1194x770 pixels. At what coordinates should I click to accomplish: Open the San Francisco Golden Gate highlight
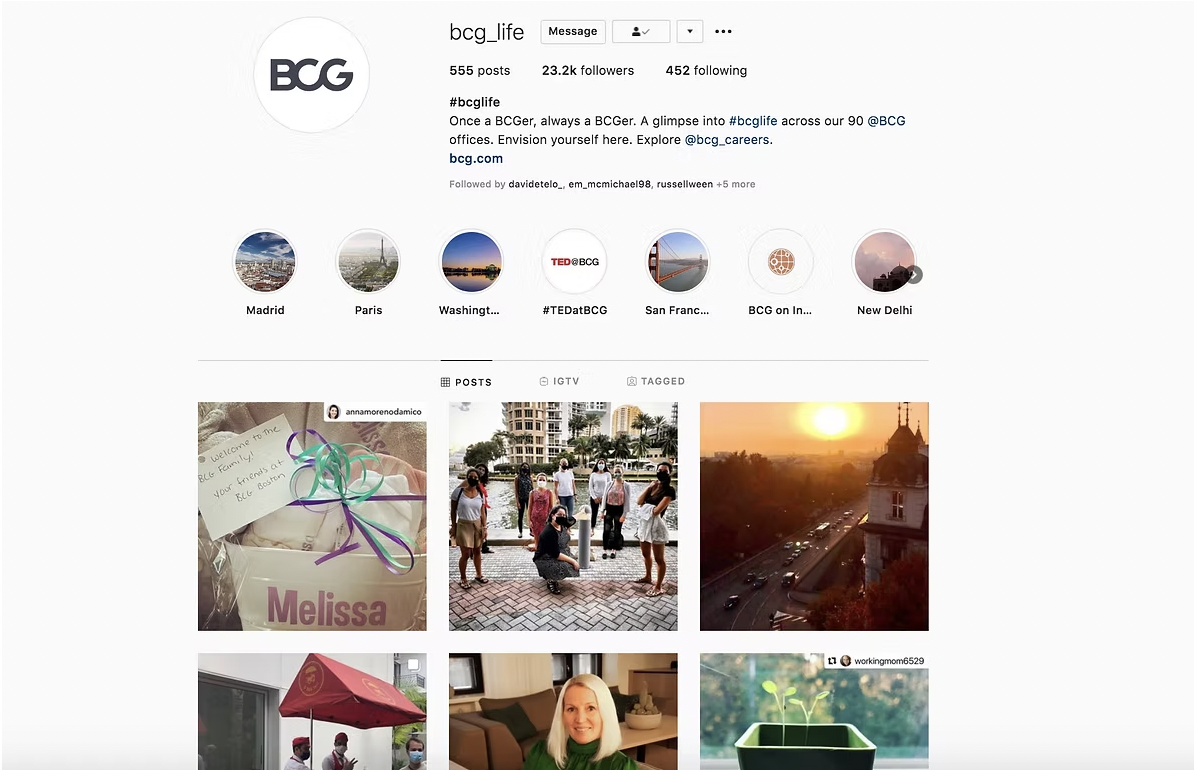click(677, 262)
